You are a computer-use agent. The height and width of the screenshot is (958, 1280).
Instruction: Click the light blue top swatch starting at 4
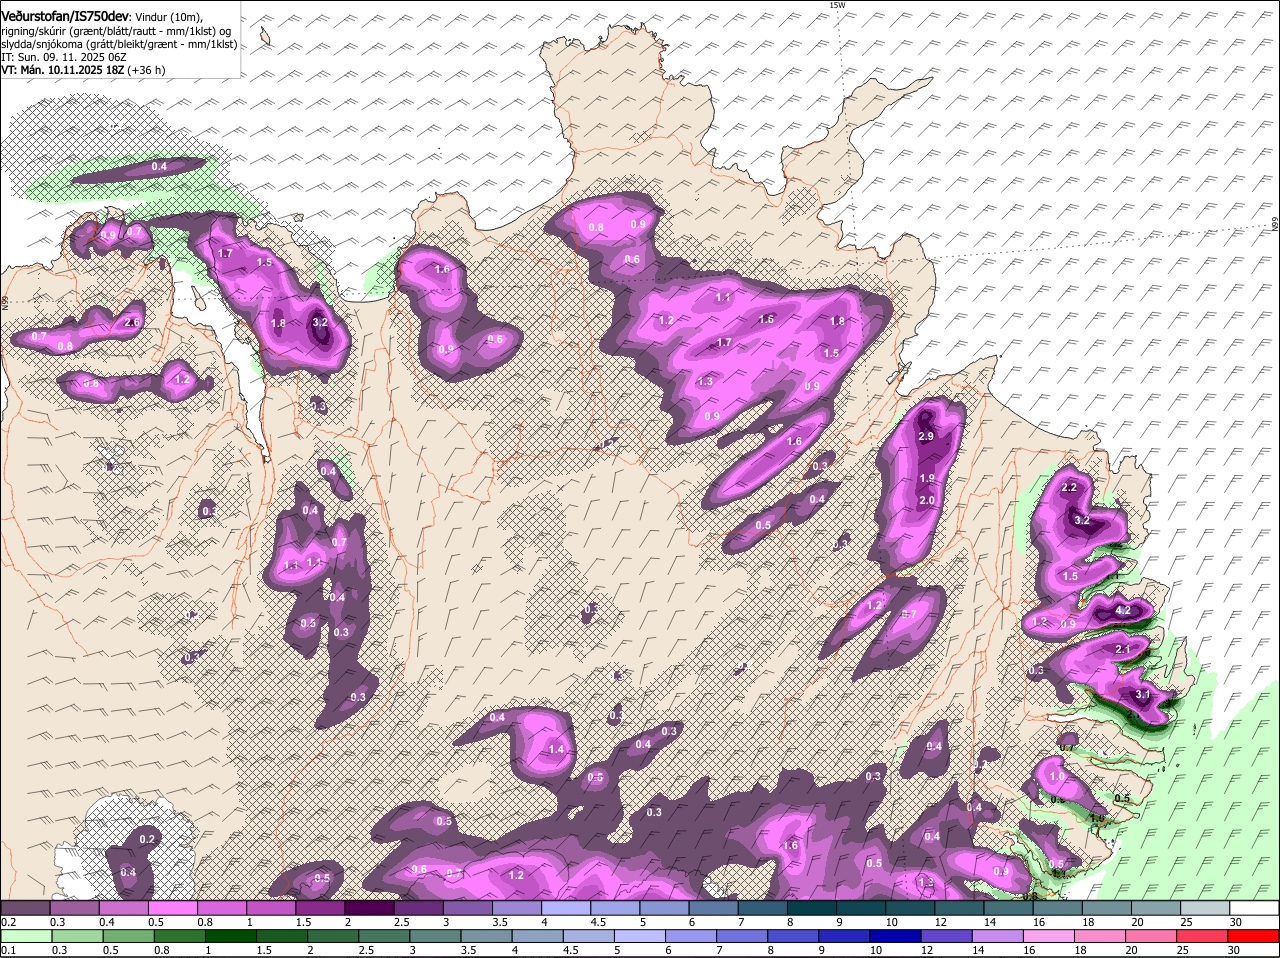click(x=565, y=908)
